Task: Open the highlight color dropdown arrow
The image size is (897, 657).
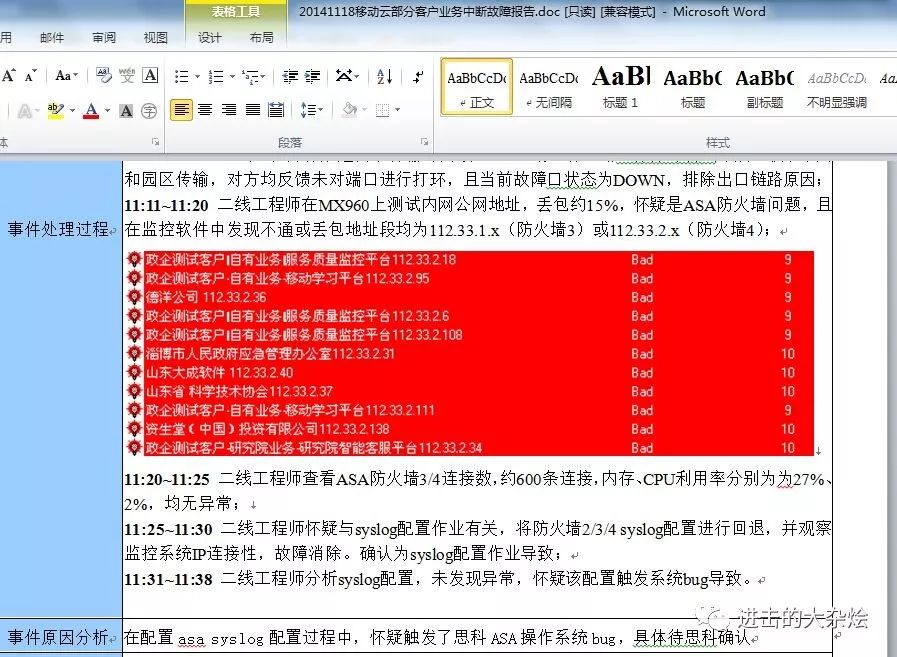Action: click(x=72, y=110)
